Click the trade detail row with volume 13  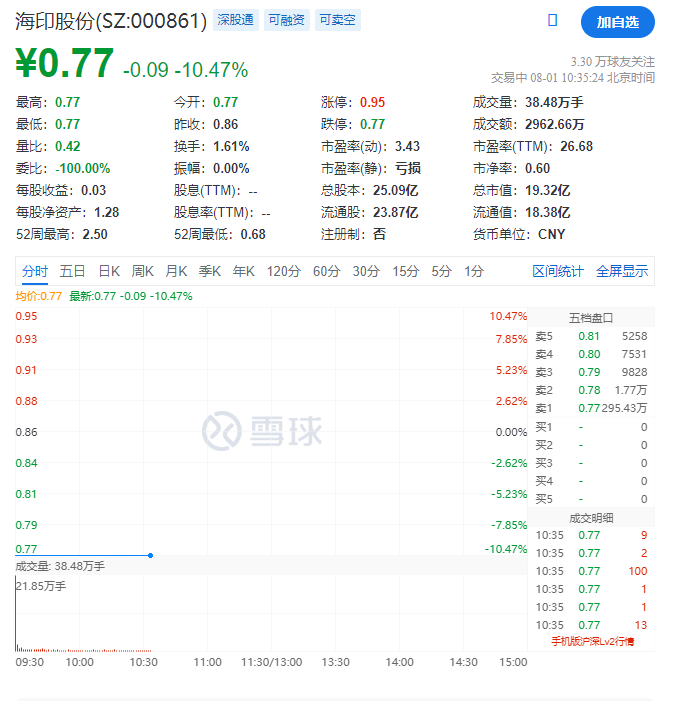point(591,625)
